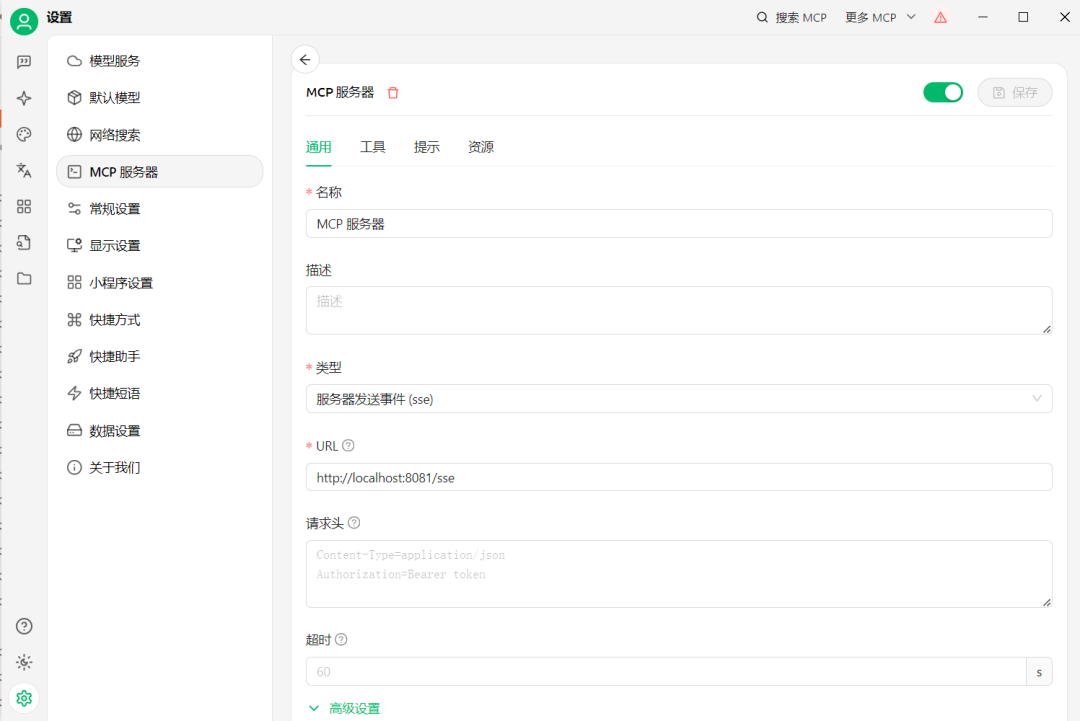Open the paintbrush palette sidebar icon
The image size is (1080, 721).
click(x=24, y=134)
